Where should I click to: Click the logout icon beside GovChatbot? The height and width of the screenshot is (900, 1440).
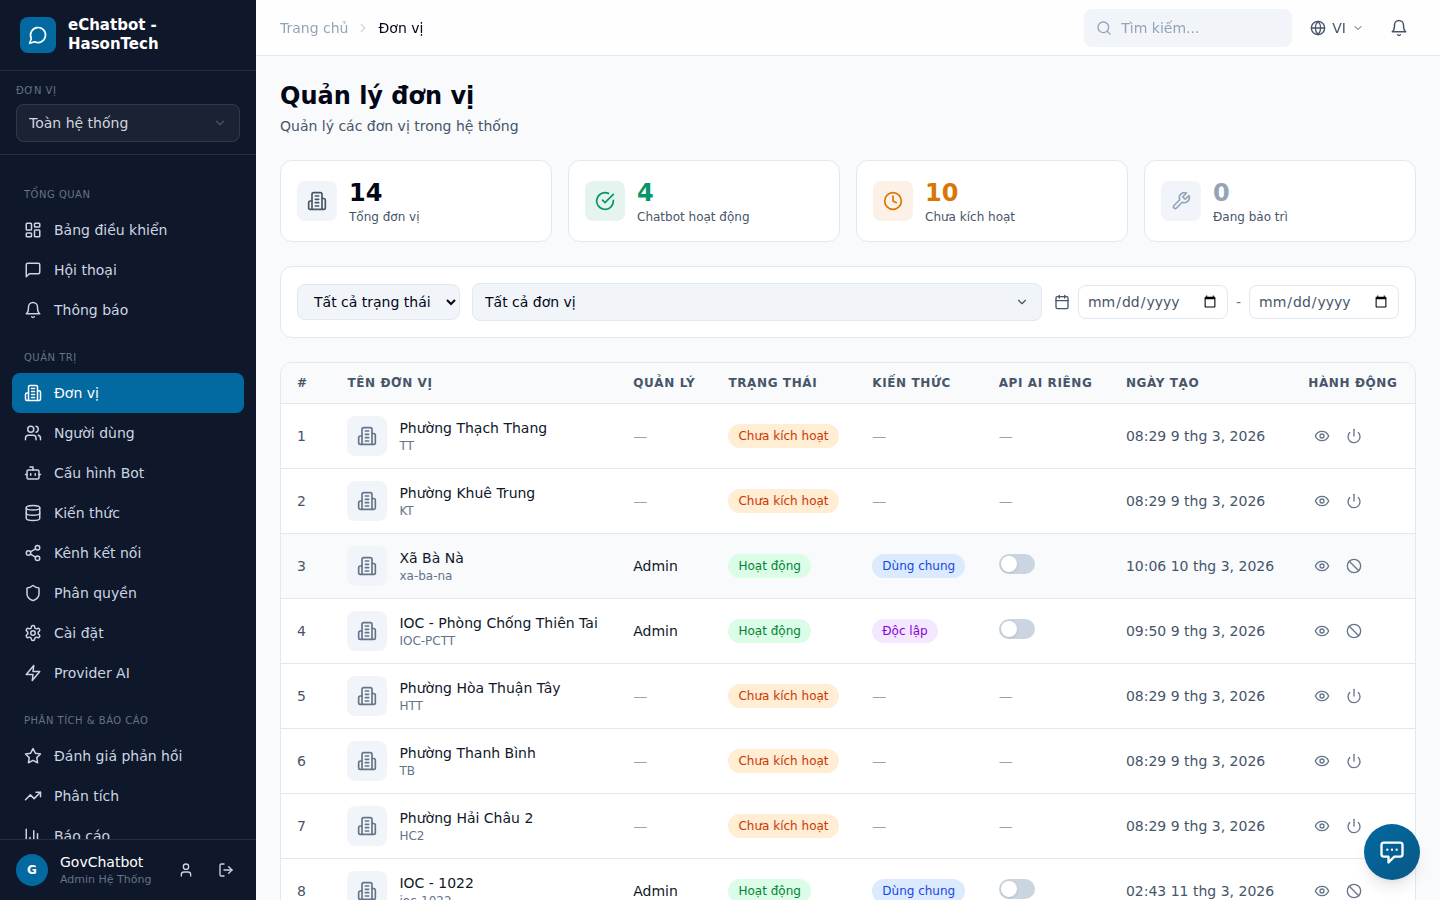[x=226, y=870]
